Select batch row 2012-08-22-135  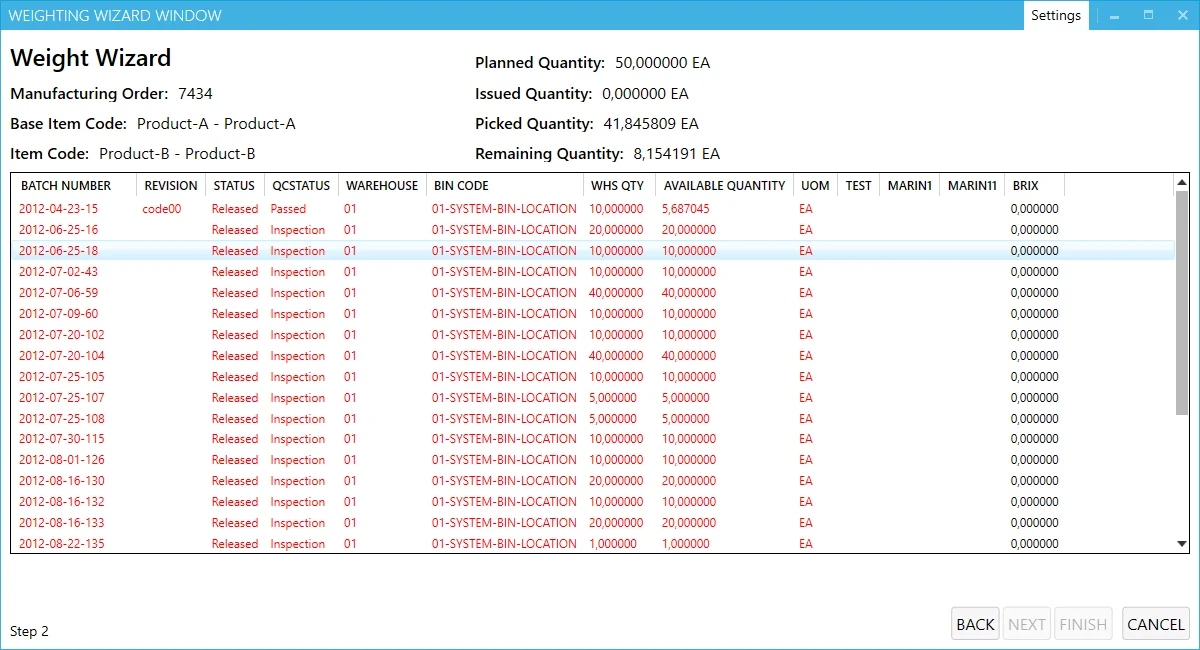[61, 544]
